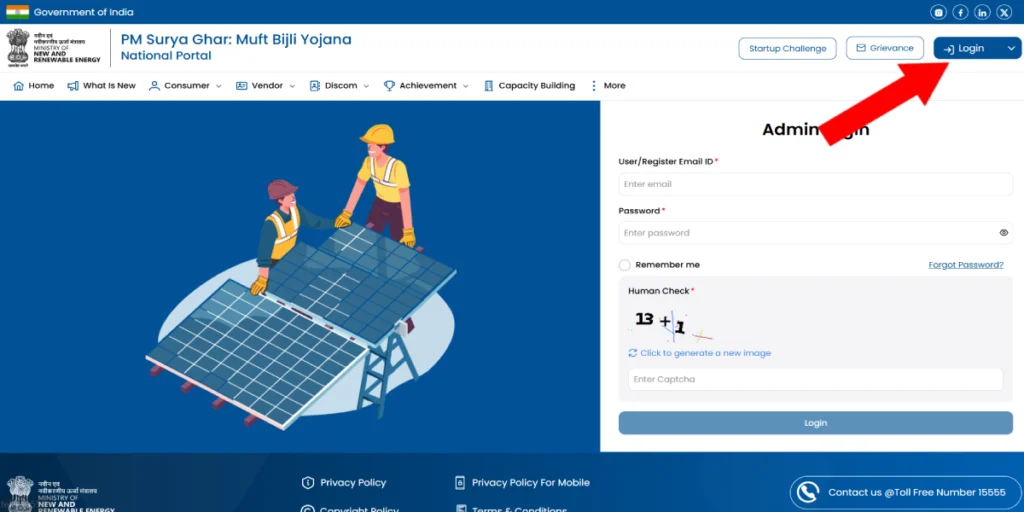The height and width of the screenshot is (512, 1024).
Task: Click the Discom icon in navigation
Action: click(315, 86)
